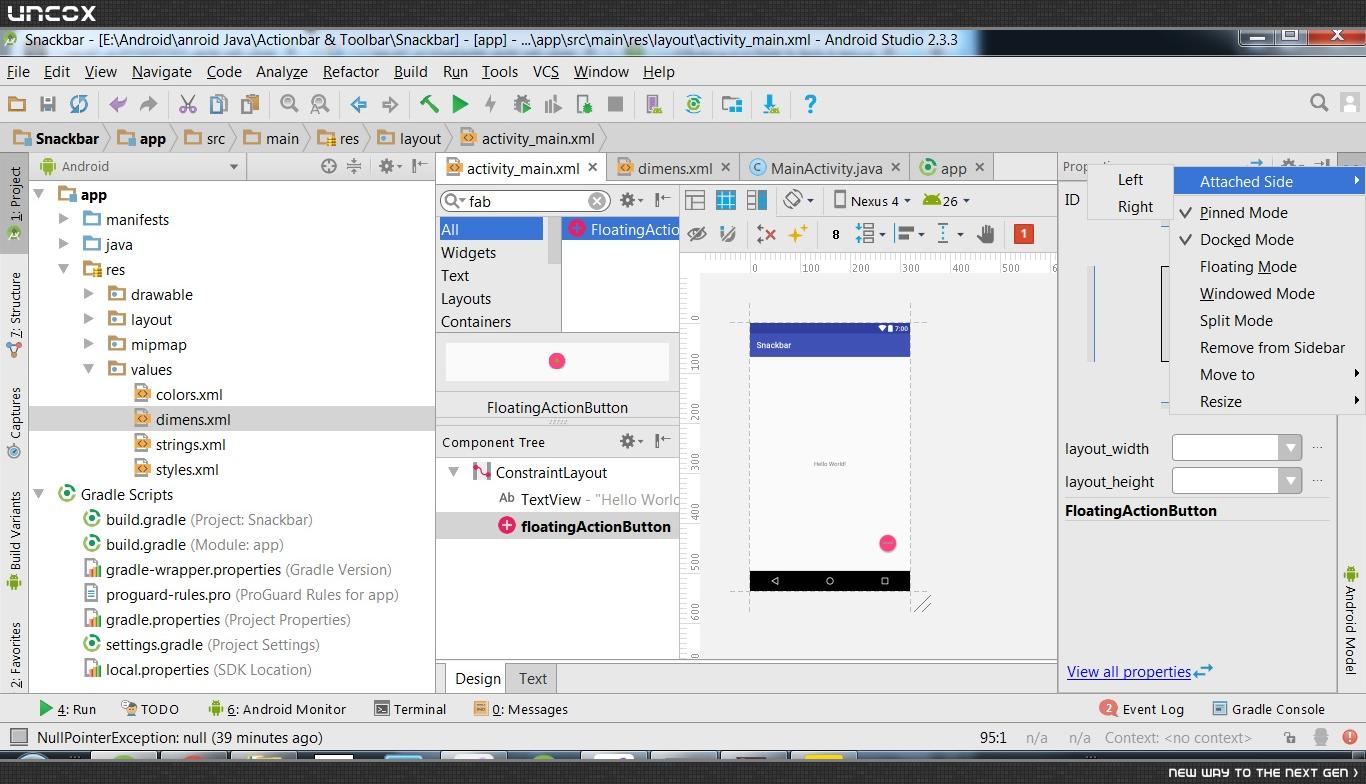Screen dimensions: 1366x784
Task: Enable Windowed Mode in the context menu
Action: click(x=1257, y=294)
